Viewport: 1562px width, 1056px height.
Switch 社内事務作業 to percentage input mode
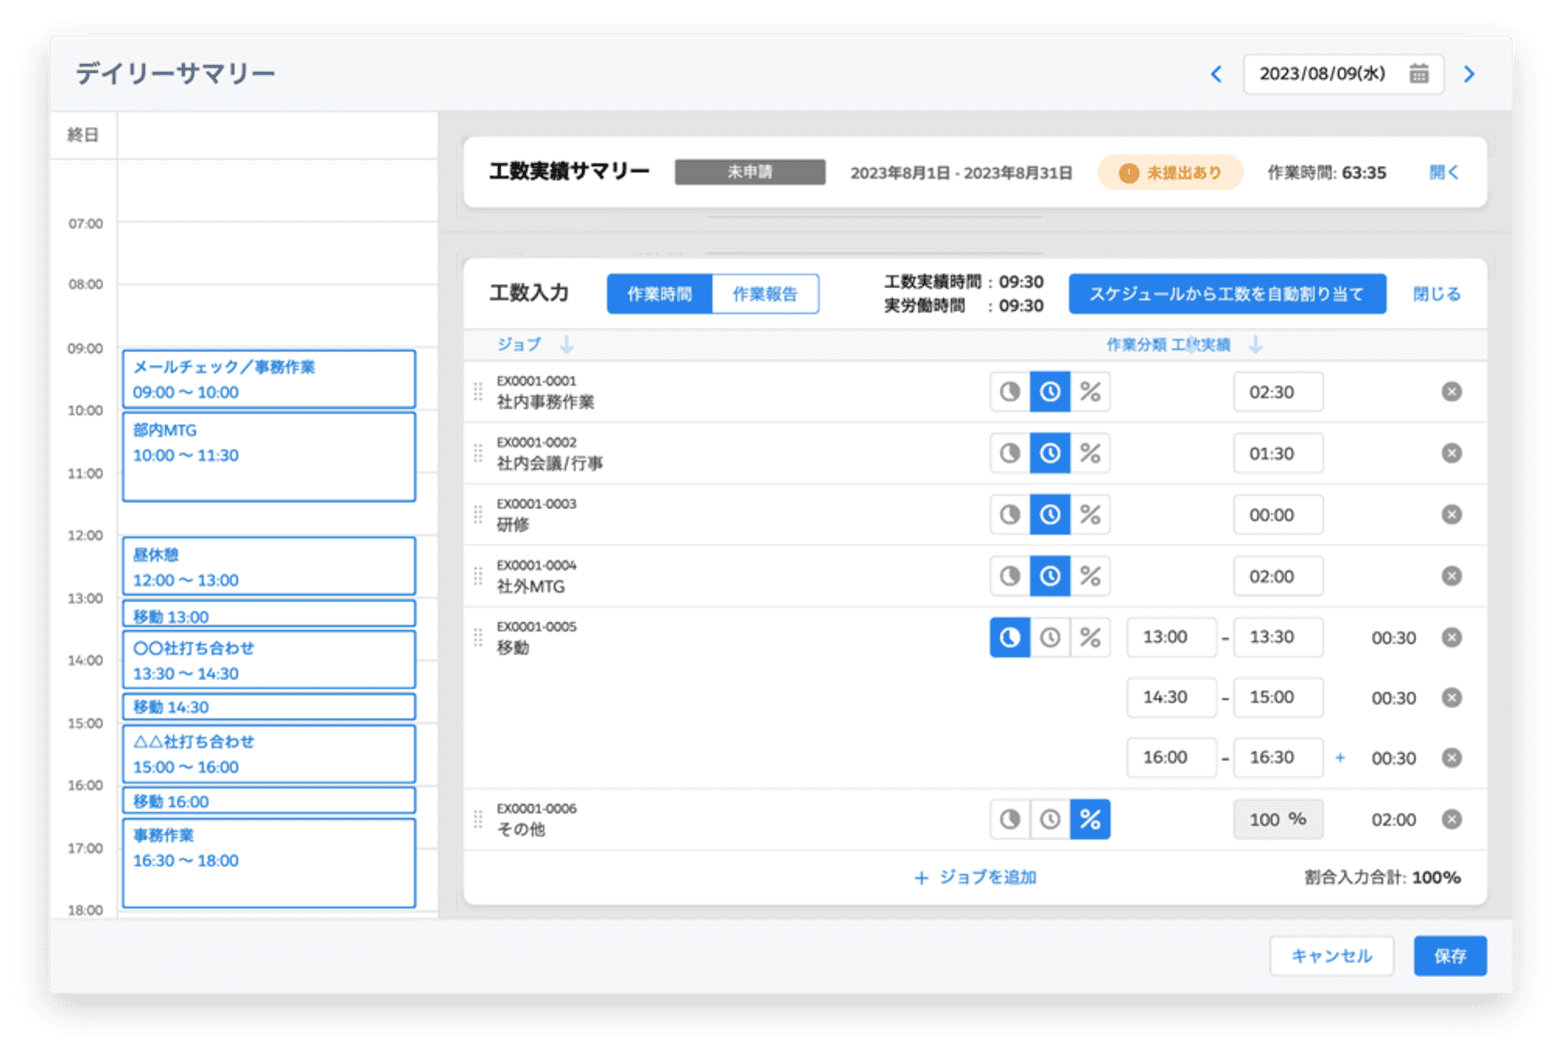pyautogui.click(x=1090, y=392)
